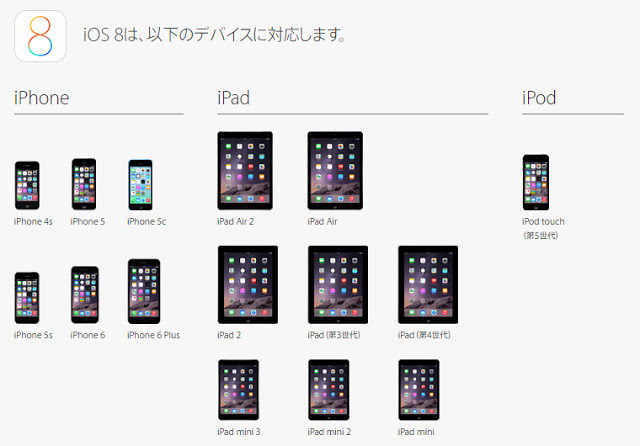Click the iPod touch (第5世代) label

click(543, 228)
